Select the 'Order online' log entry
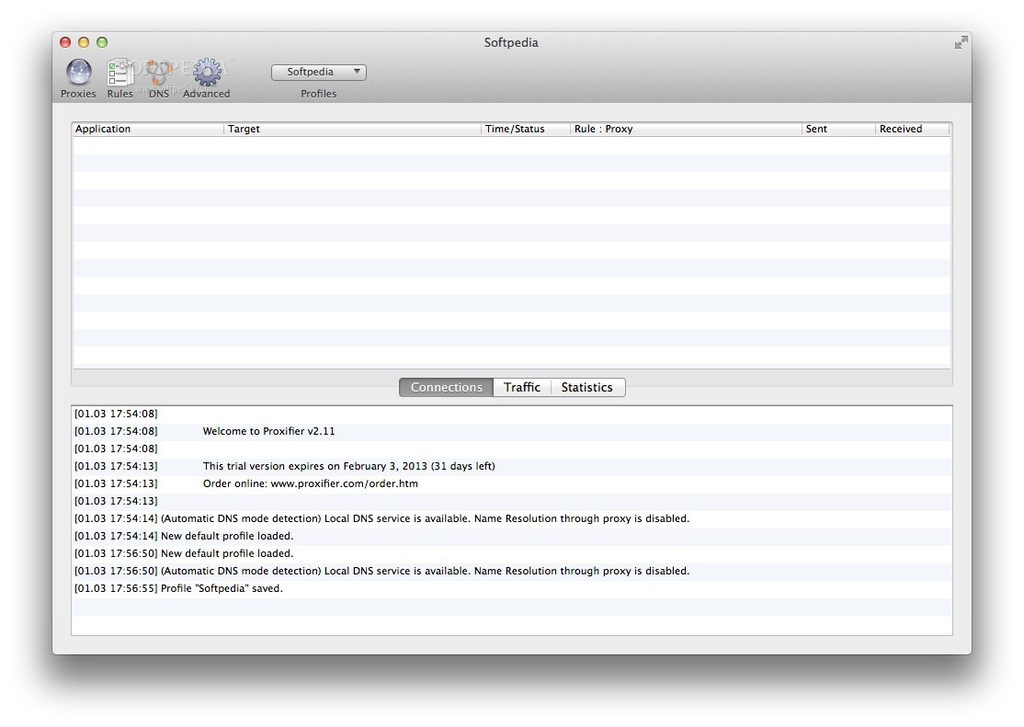This screenshot has height=727, width=1024. [x=310, y=484]
